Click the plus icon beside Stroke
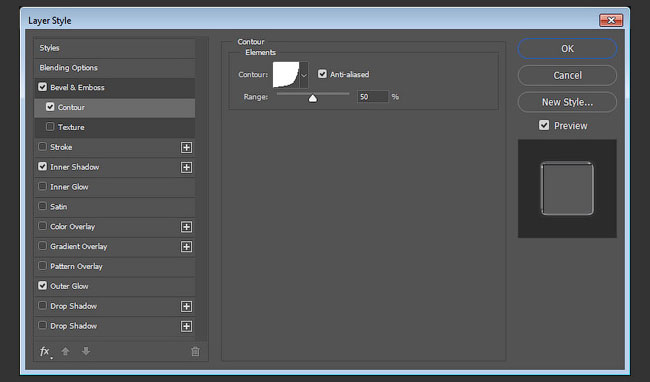This screenshot has width=650, height=382. [x=186, y=147]
